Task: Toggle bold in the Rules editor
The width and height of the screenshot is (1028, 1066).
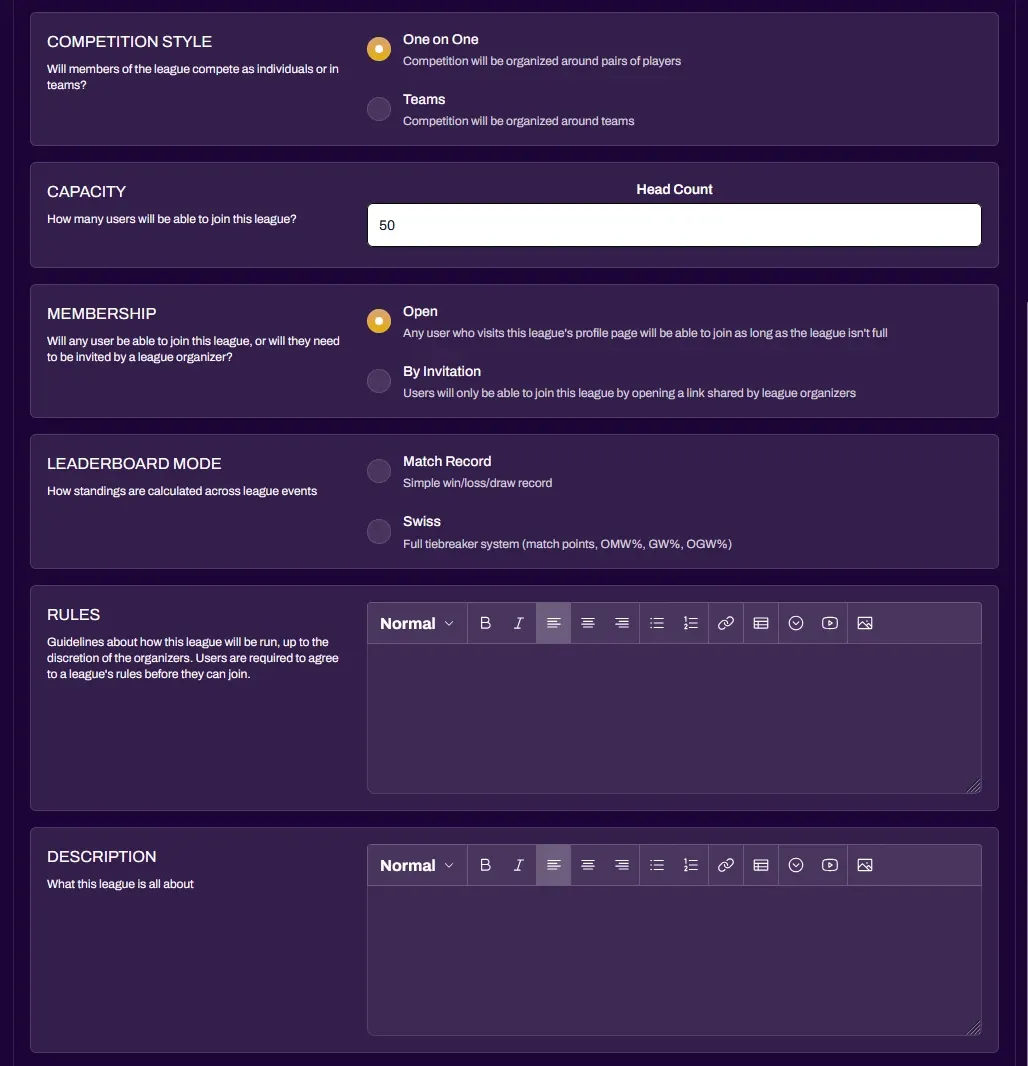Action: coord(485,623)
